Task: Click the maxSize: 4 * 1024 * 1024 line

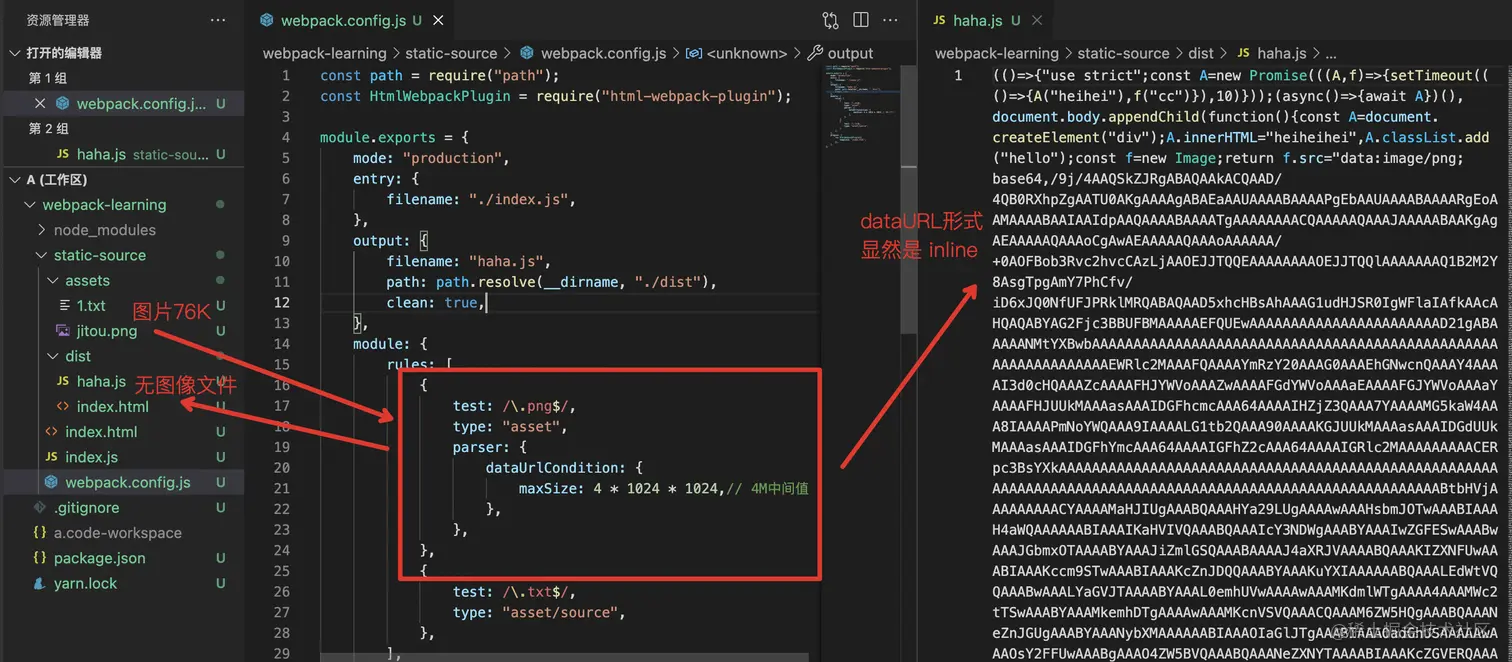Action: (662, 489)
